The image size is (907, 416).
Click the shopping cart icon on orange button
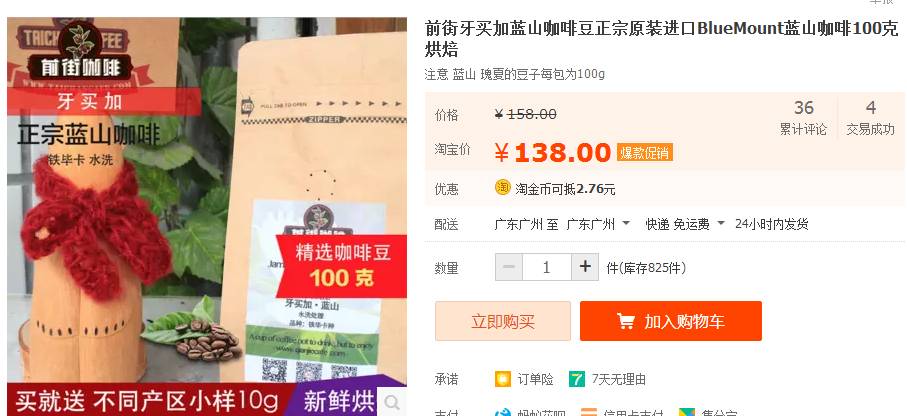pyautogui.click(x=625, y=321)
